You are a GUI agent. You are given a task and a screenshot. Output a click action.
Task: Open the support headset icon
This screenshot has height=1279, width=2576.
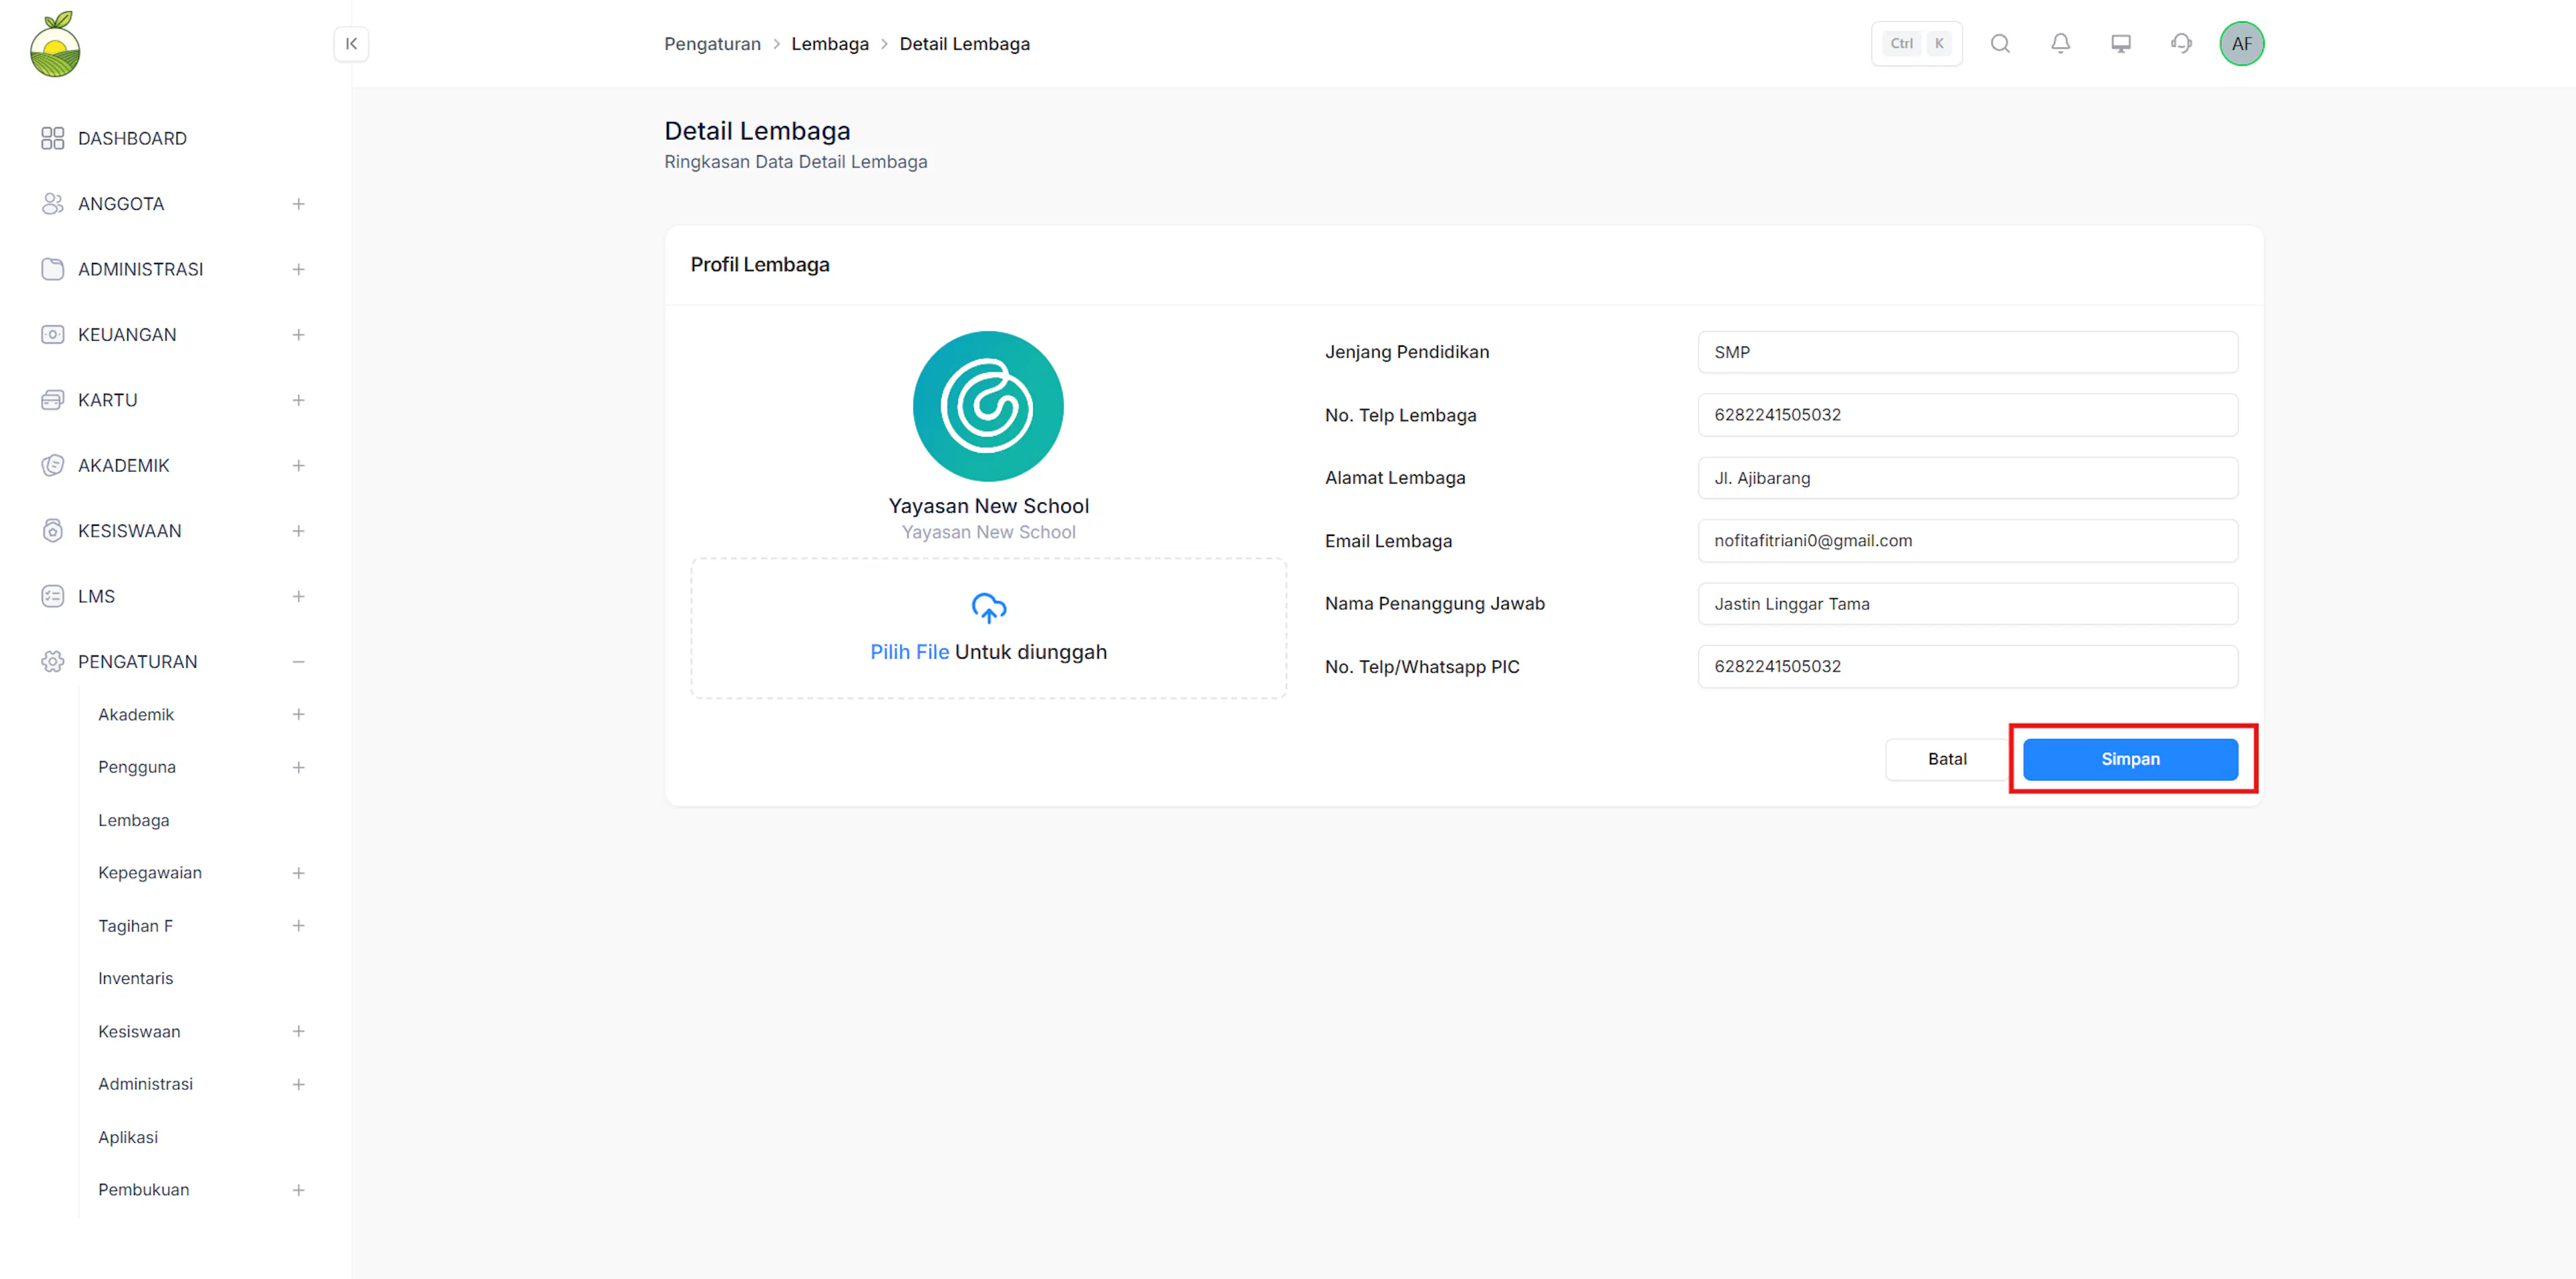point(2181,43)
